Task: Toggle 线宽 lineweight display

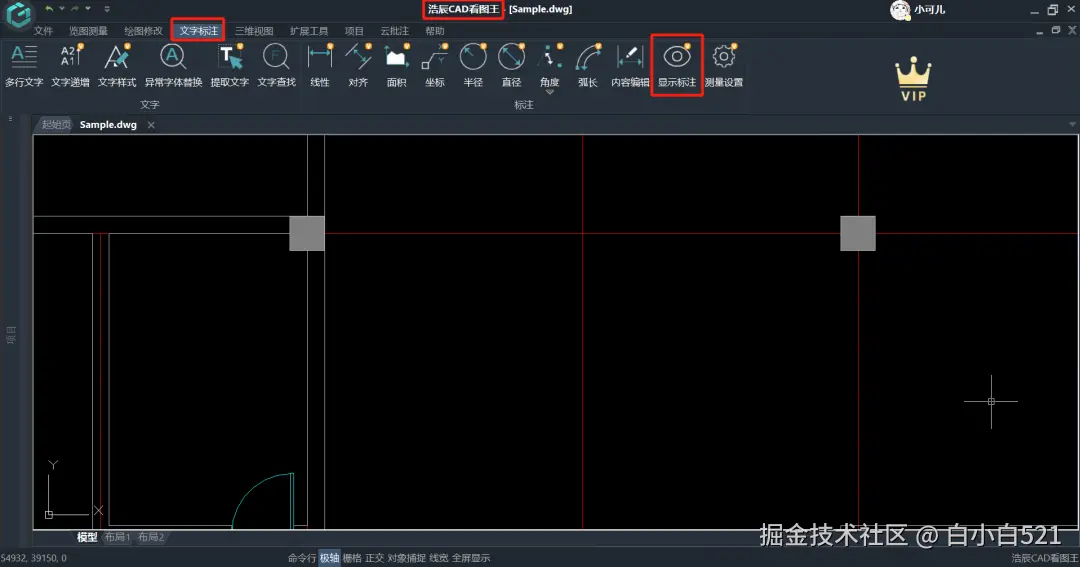Action: (439, 558)
